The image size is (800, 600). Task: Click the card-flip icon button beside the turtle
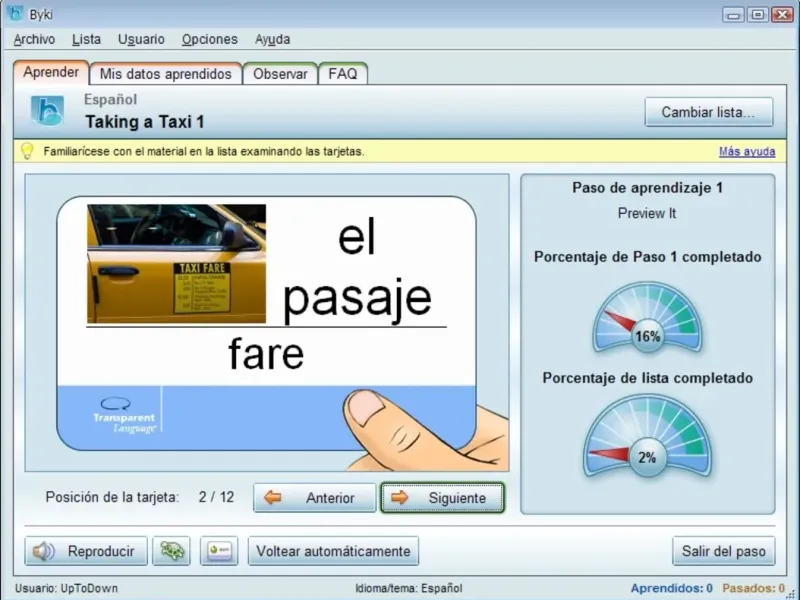219,551
